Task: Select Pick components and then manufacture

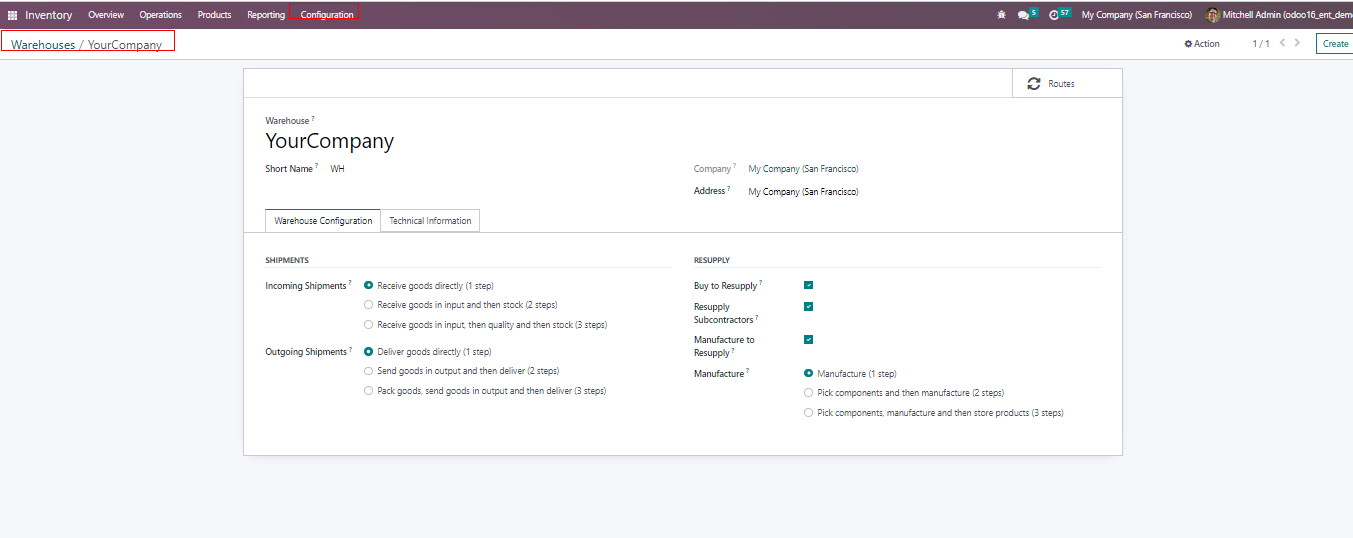Action: click(808, 393)
